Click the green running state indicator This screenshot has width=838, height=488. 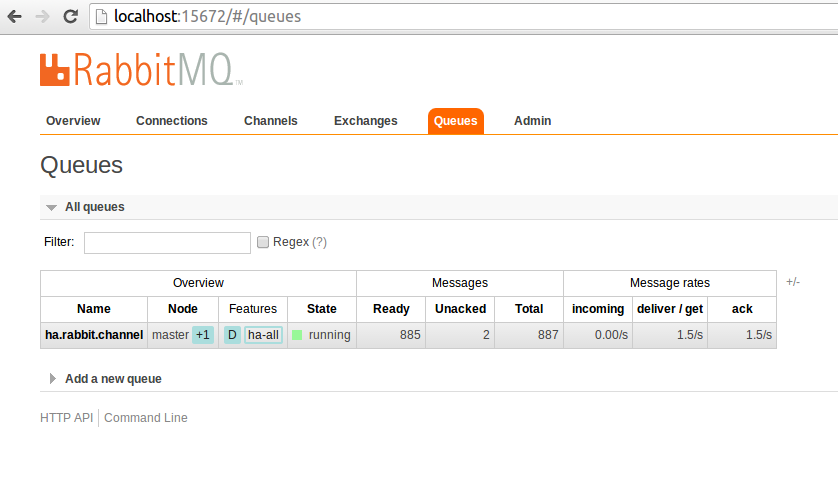pos(297,335)
